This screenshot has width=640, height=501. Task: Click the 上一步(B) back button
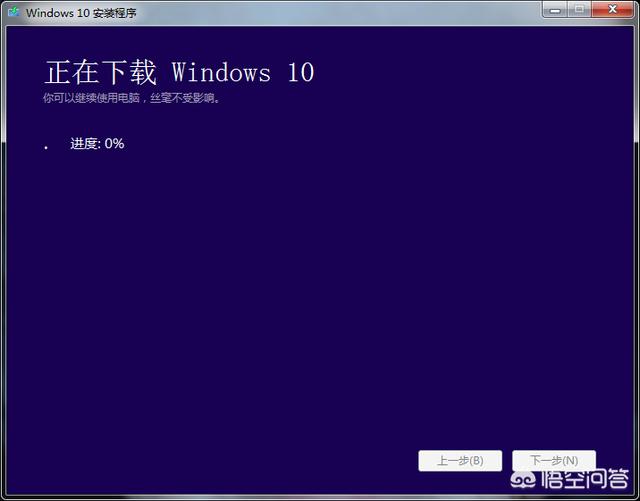coord(460,461)
